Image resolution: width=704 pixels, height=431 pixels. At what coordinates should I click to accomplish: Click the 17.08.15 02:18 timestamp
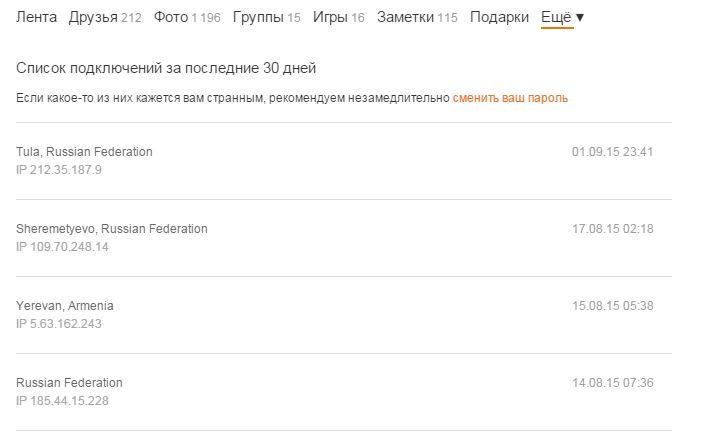[612, 229]
